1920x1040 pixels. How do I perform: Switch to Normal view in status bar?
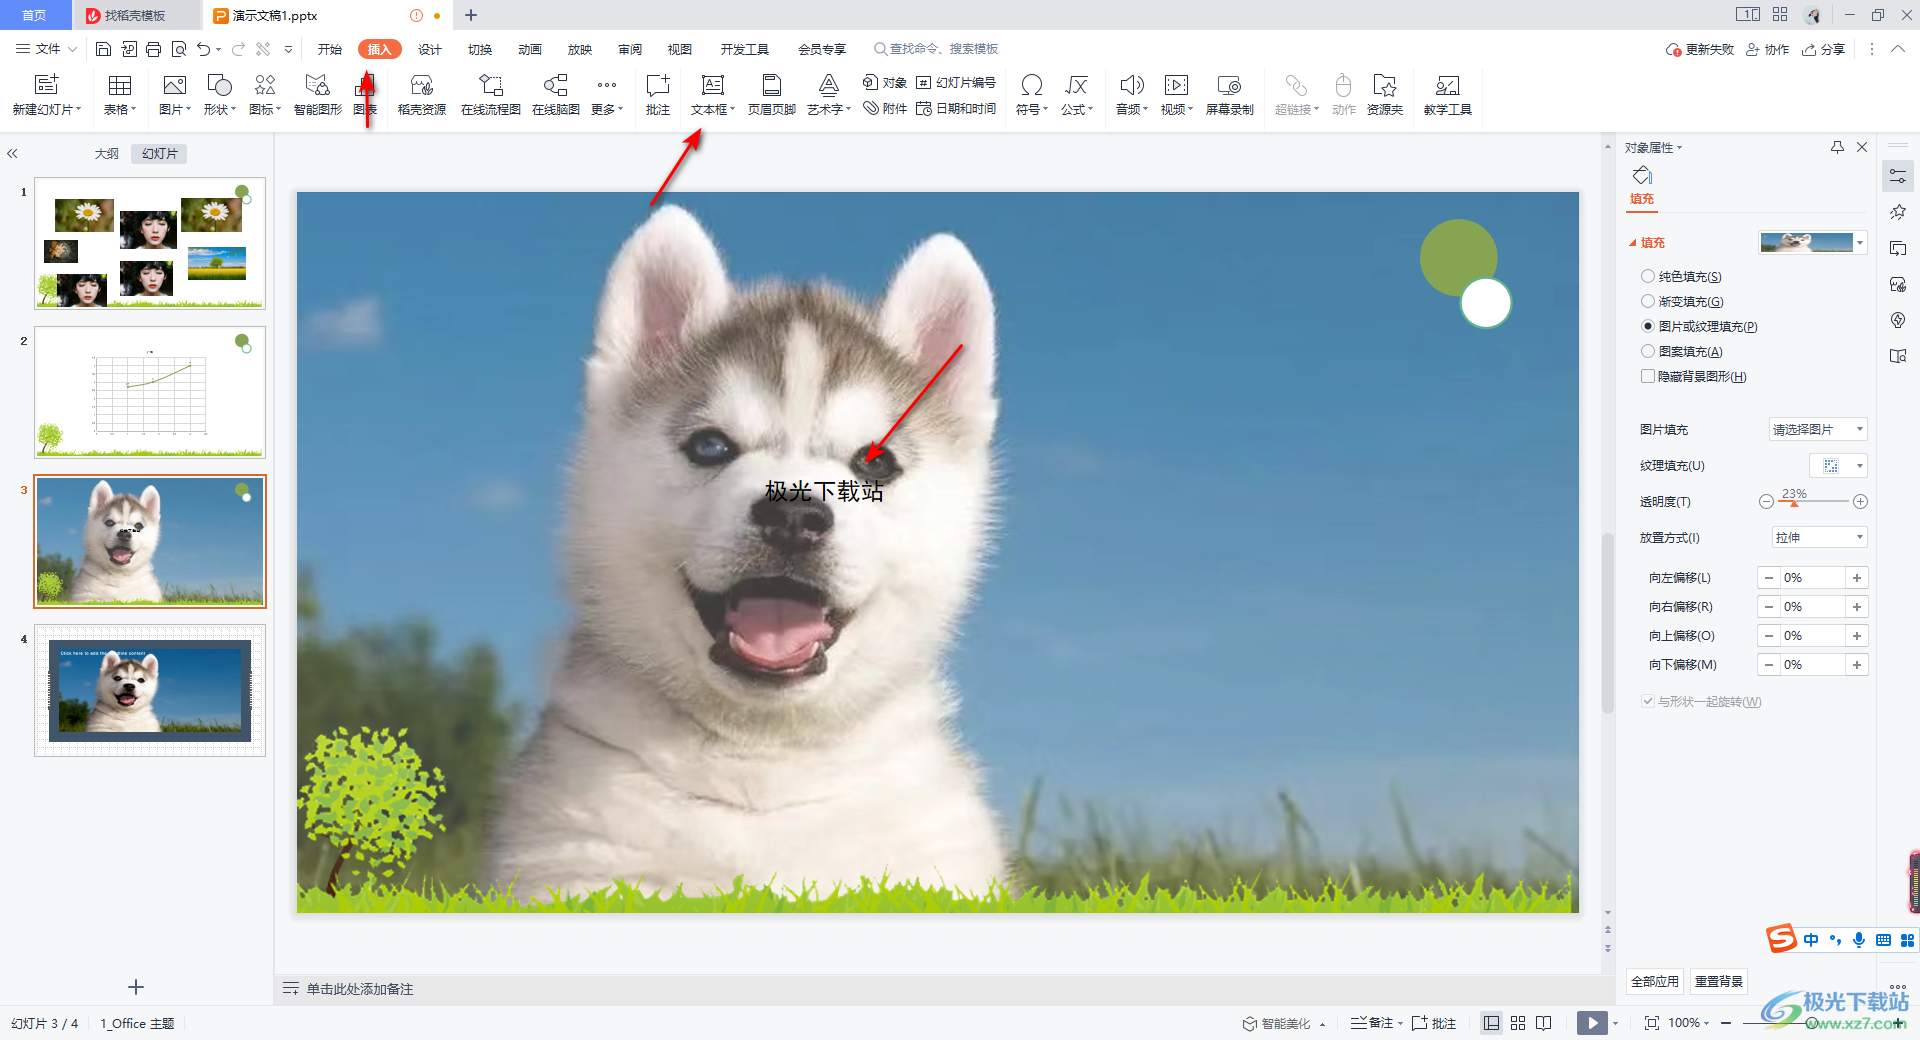1491,1023
